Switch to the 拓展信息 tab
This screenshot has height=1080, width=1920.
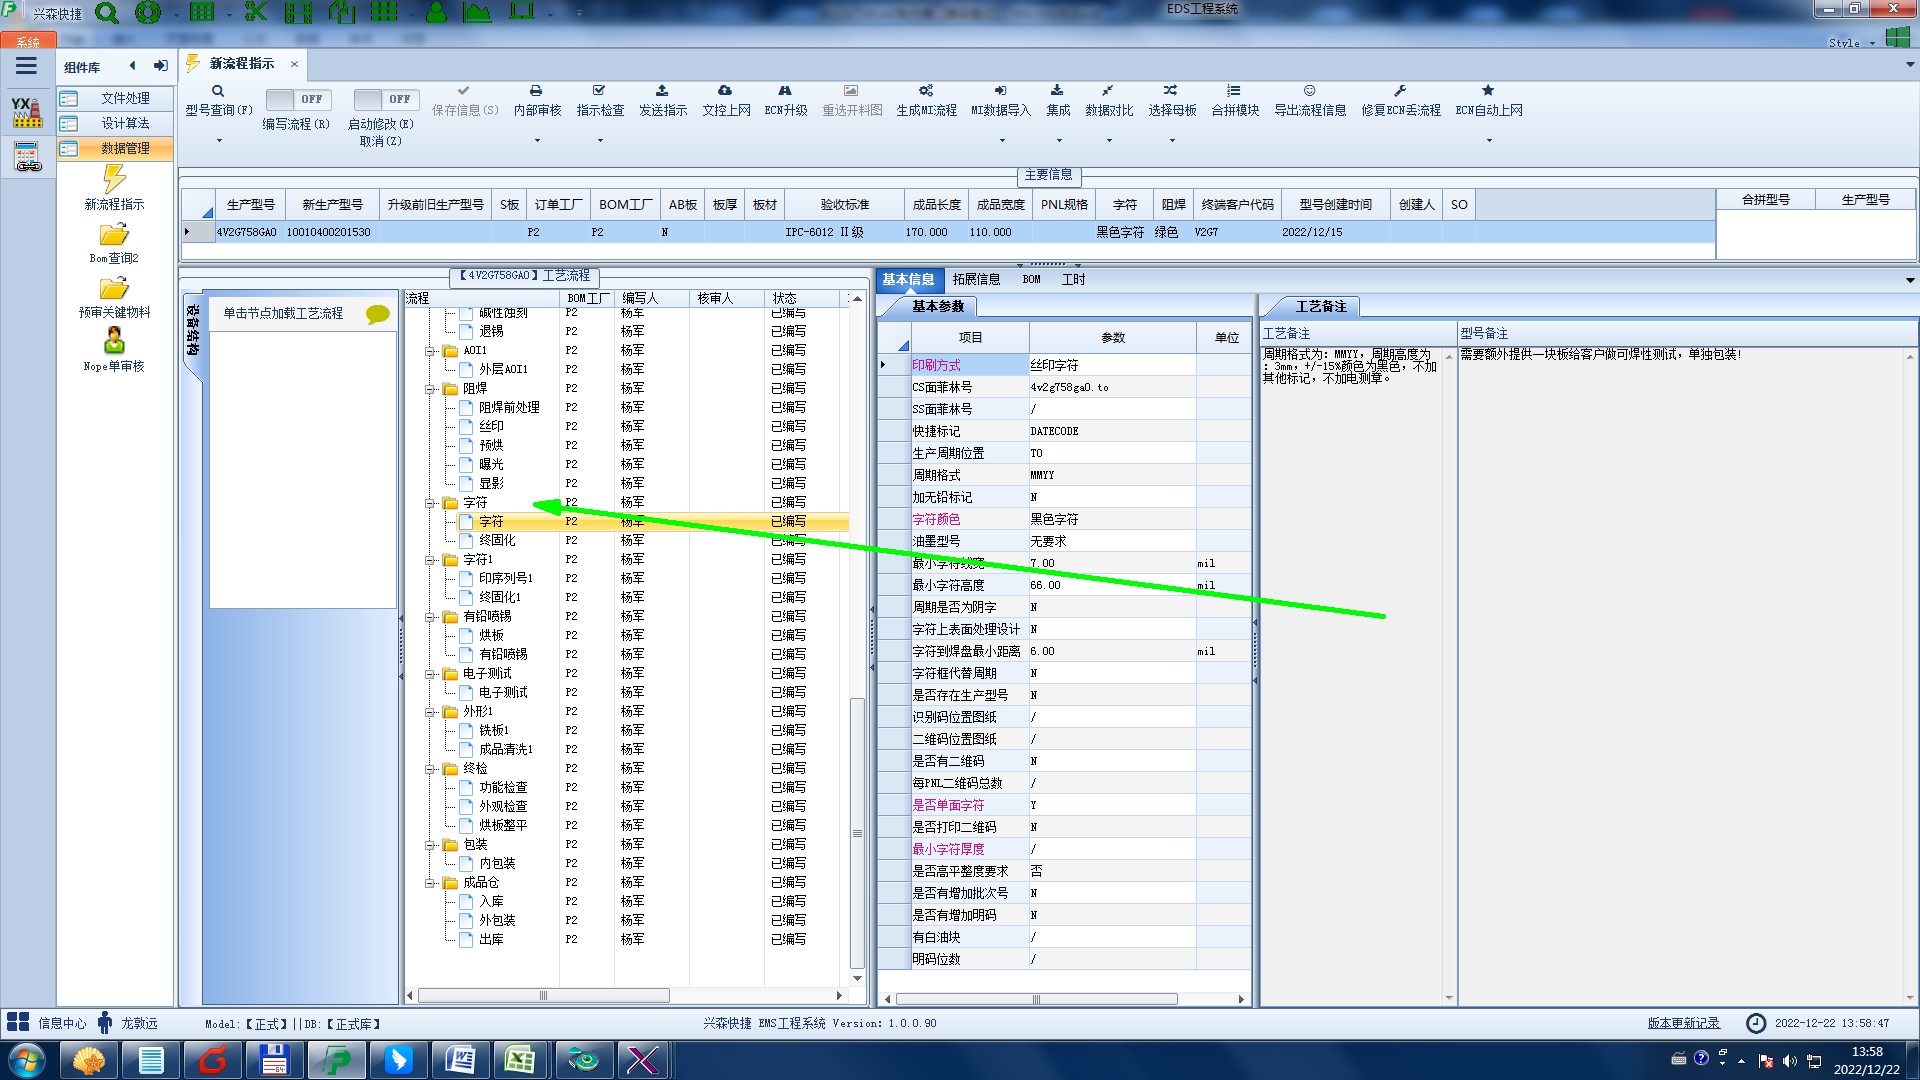(976, 280)
